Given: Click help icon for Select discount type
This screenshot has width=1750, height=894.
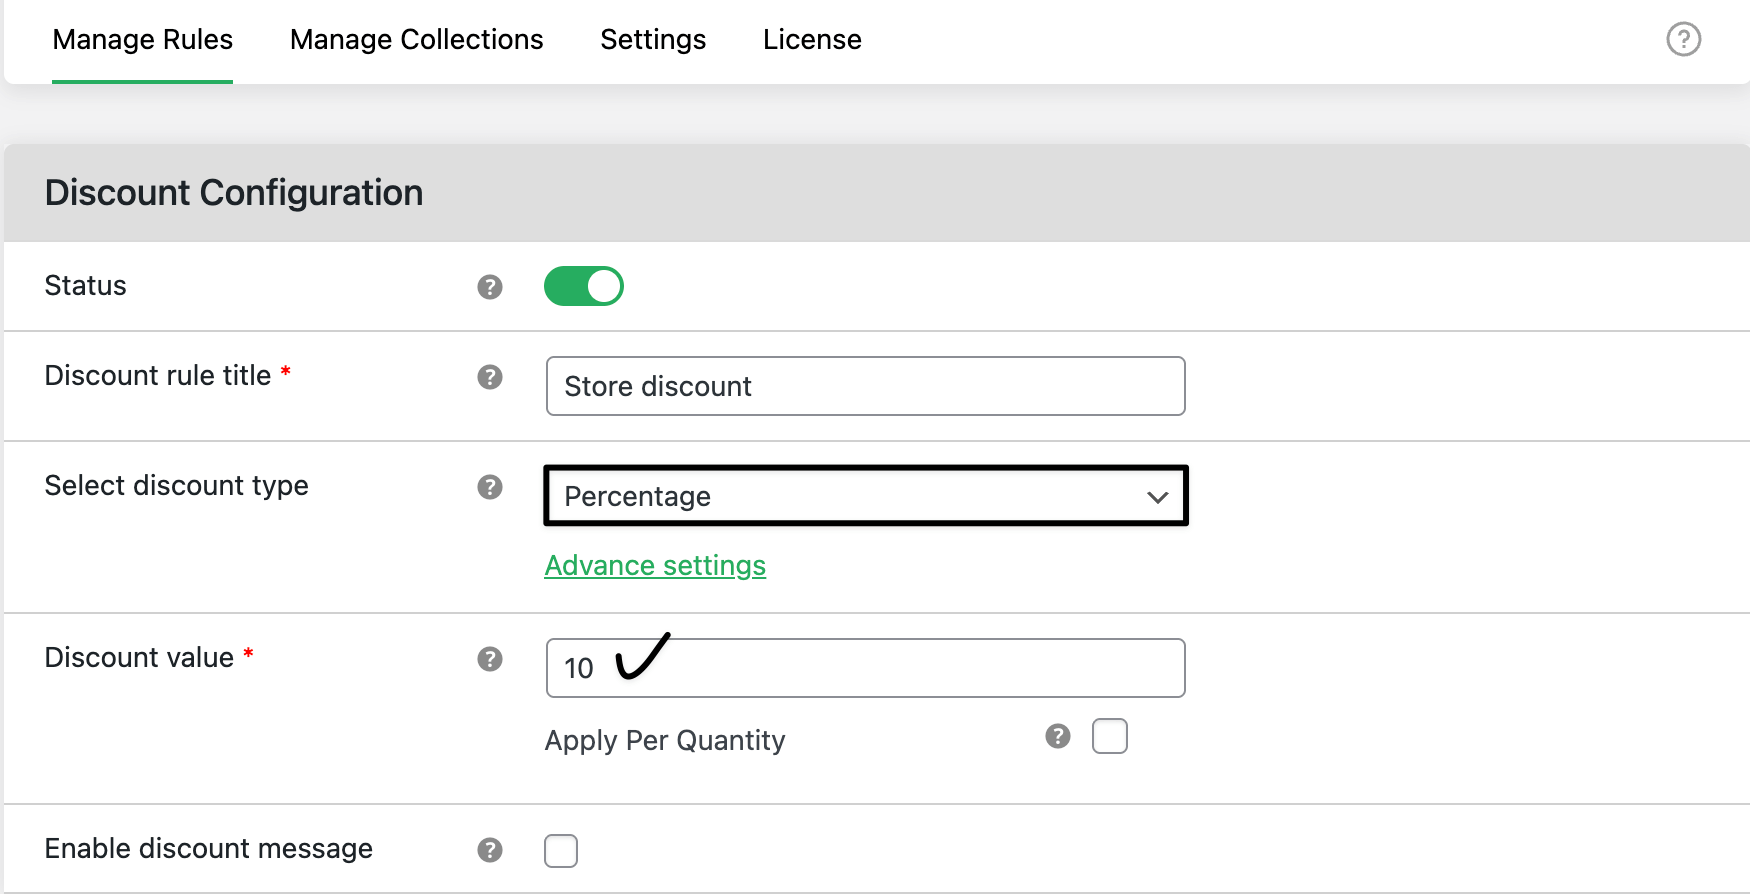Looking at the screenshot, I should click(489, 487).
